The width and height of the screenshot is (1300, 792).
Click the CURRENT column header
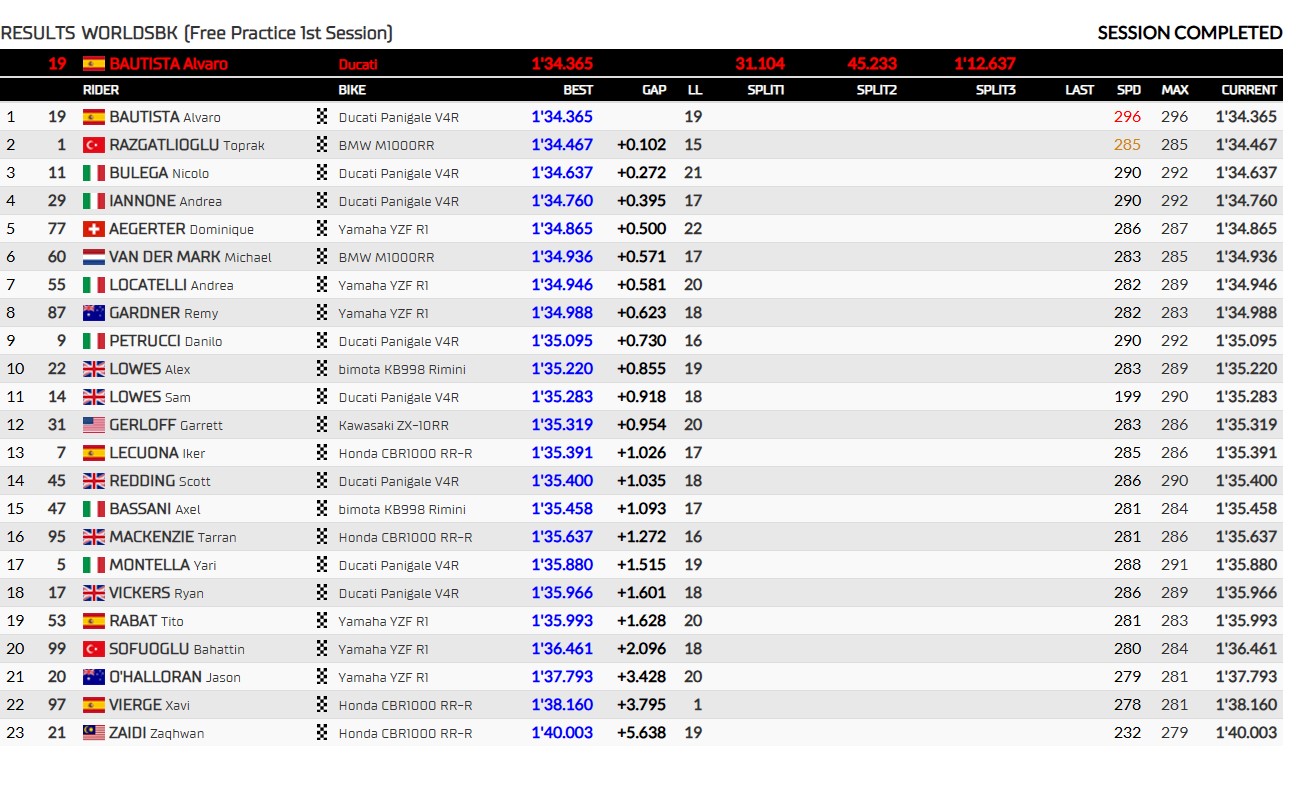pyautogui.click(x=1249, y=90)
